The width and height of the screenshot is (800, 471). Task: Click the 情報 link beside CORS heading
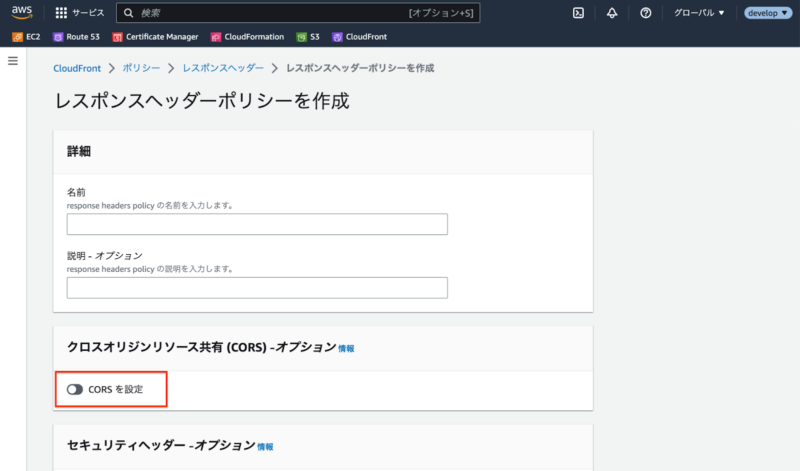click(x=346, y=348)
